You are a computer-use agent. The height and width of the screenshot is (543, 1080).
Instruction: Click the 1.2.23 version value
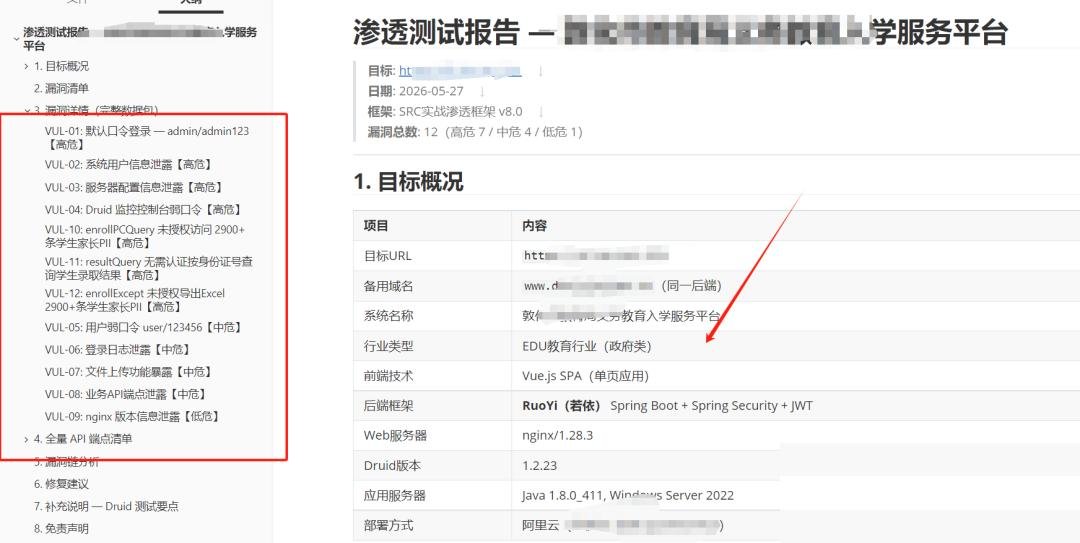[x=539, y=466]
